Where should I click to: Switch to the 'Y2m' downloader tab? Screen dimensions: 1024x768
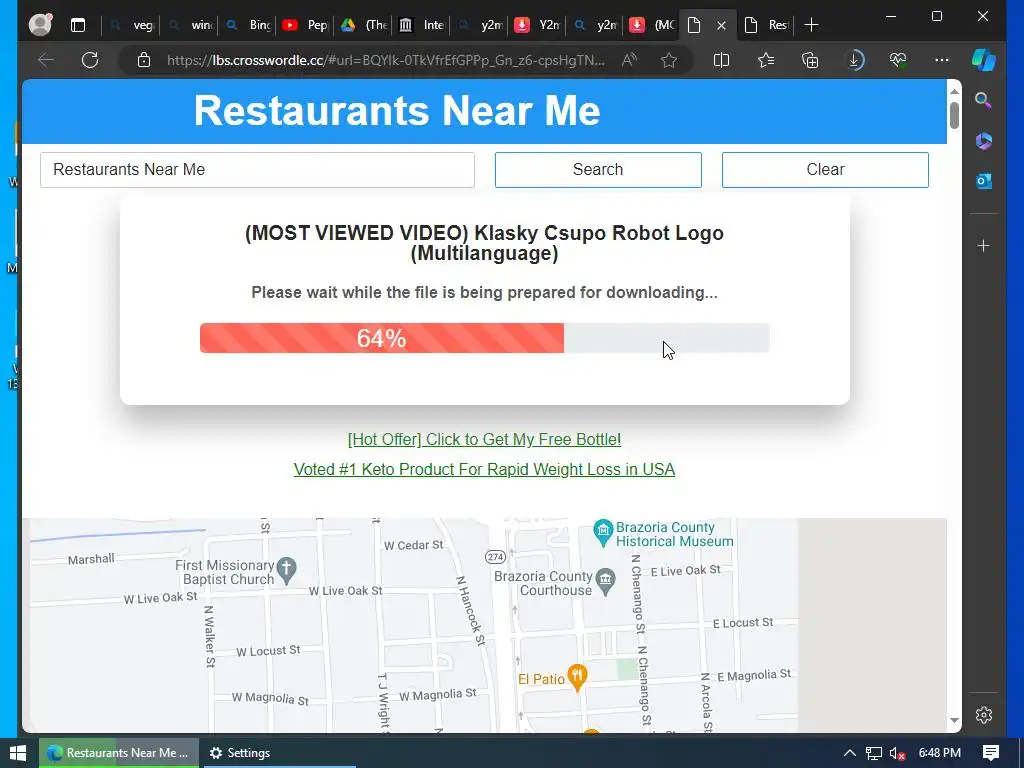coord(537,25)
